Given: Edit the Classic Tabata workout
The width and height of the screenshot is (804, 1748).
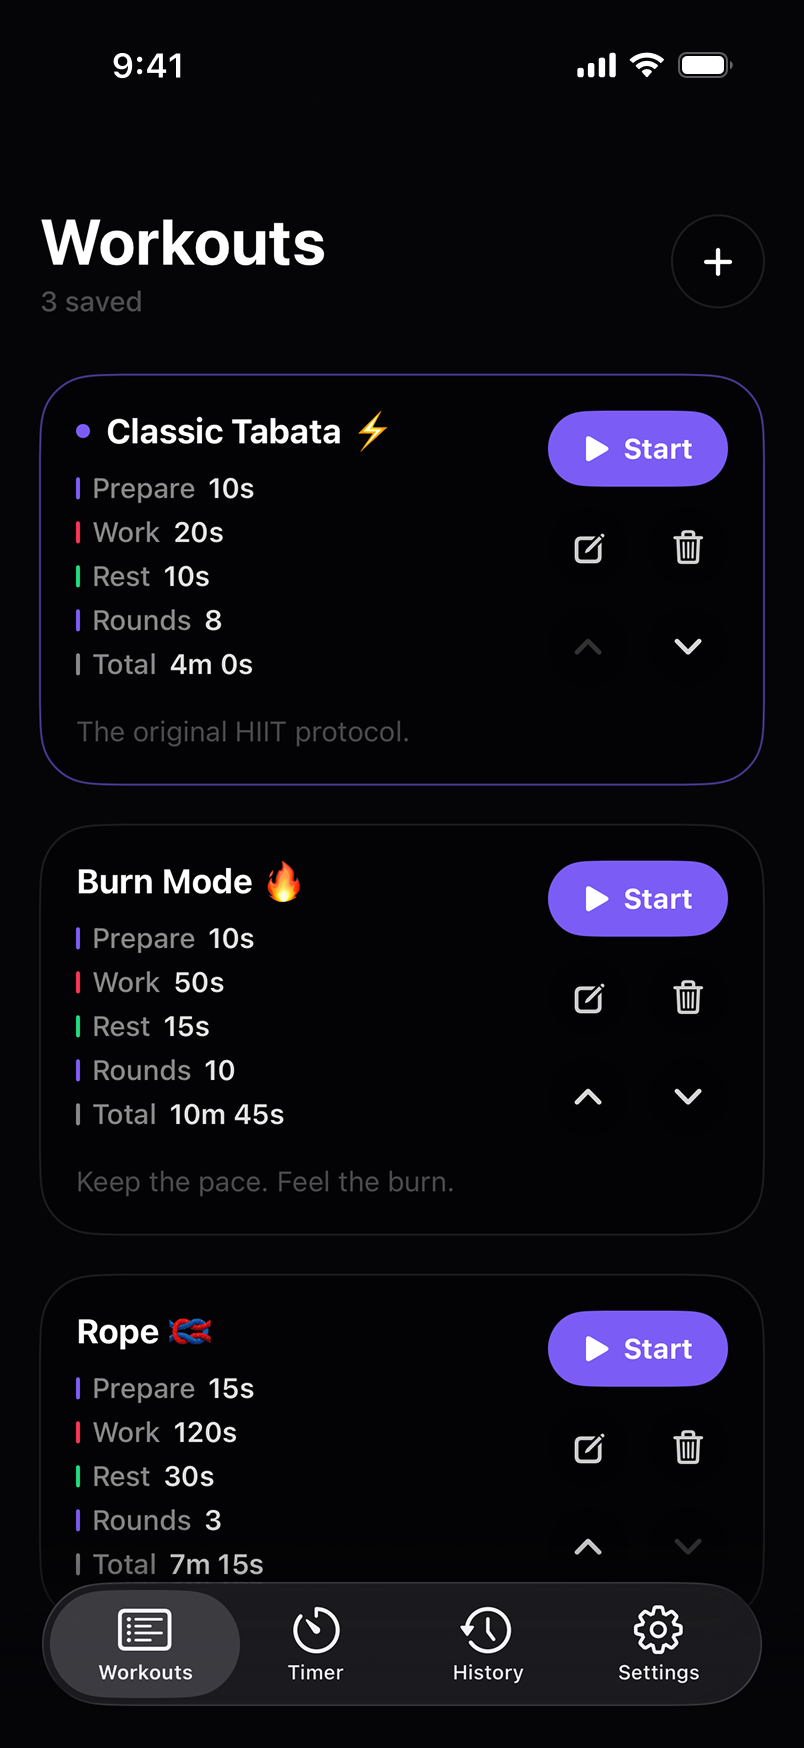Looking at the screenshot, I should 589,548.
